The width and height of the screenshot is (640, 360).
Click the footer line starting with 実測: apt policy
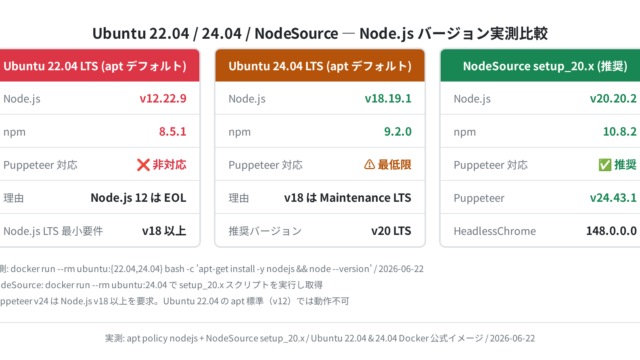[320, 338]
